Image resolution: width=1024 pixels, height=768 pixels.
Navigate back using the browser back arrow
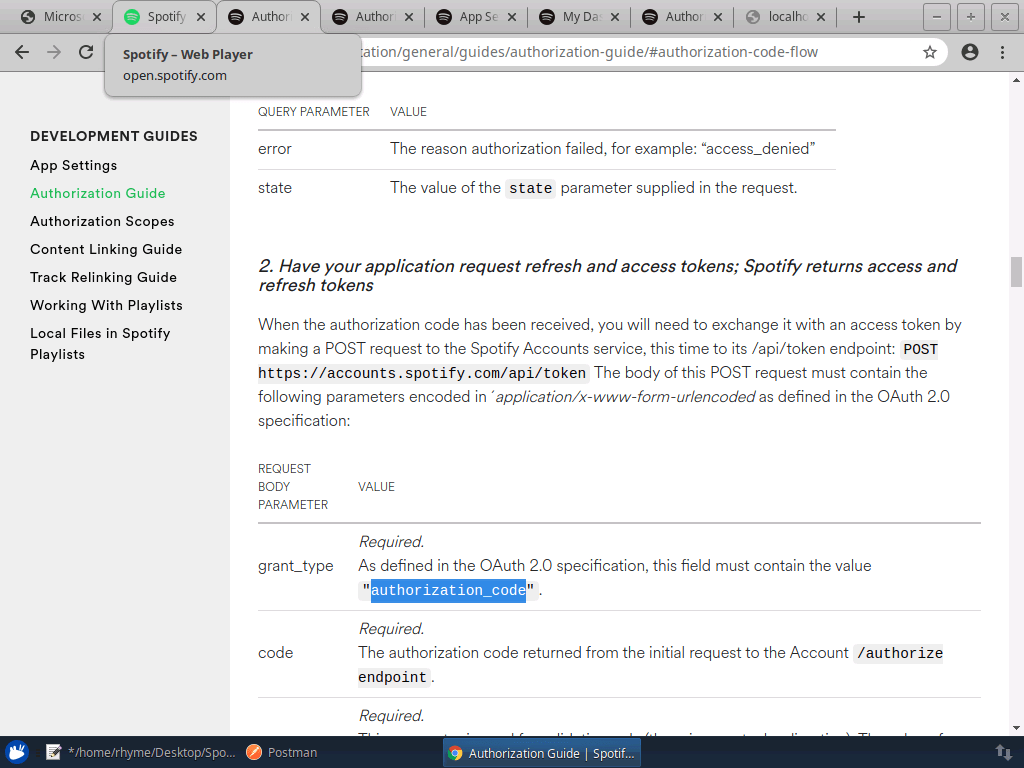(x=22, y=52)
